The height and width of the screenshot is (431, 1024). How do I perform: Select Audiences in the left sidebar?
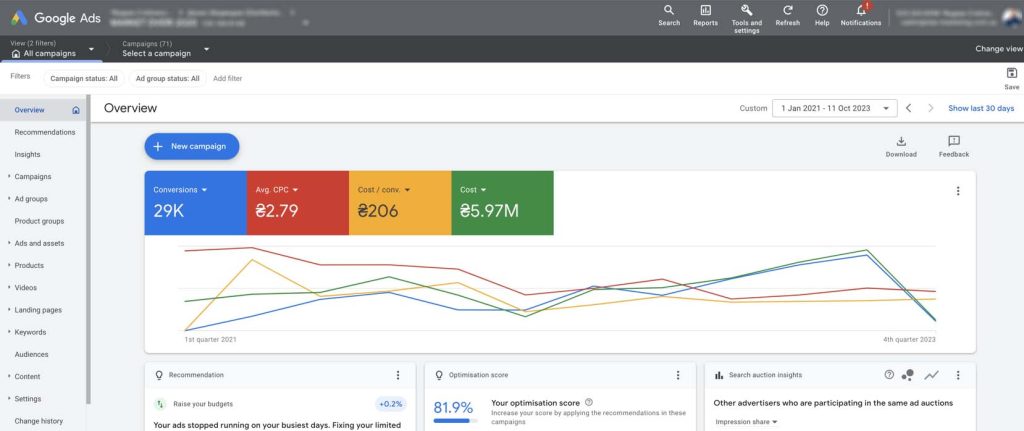(32, 354)
